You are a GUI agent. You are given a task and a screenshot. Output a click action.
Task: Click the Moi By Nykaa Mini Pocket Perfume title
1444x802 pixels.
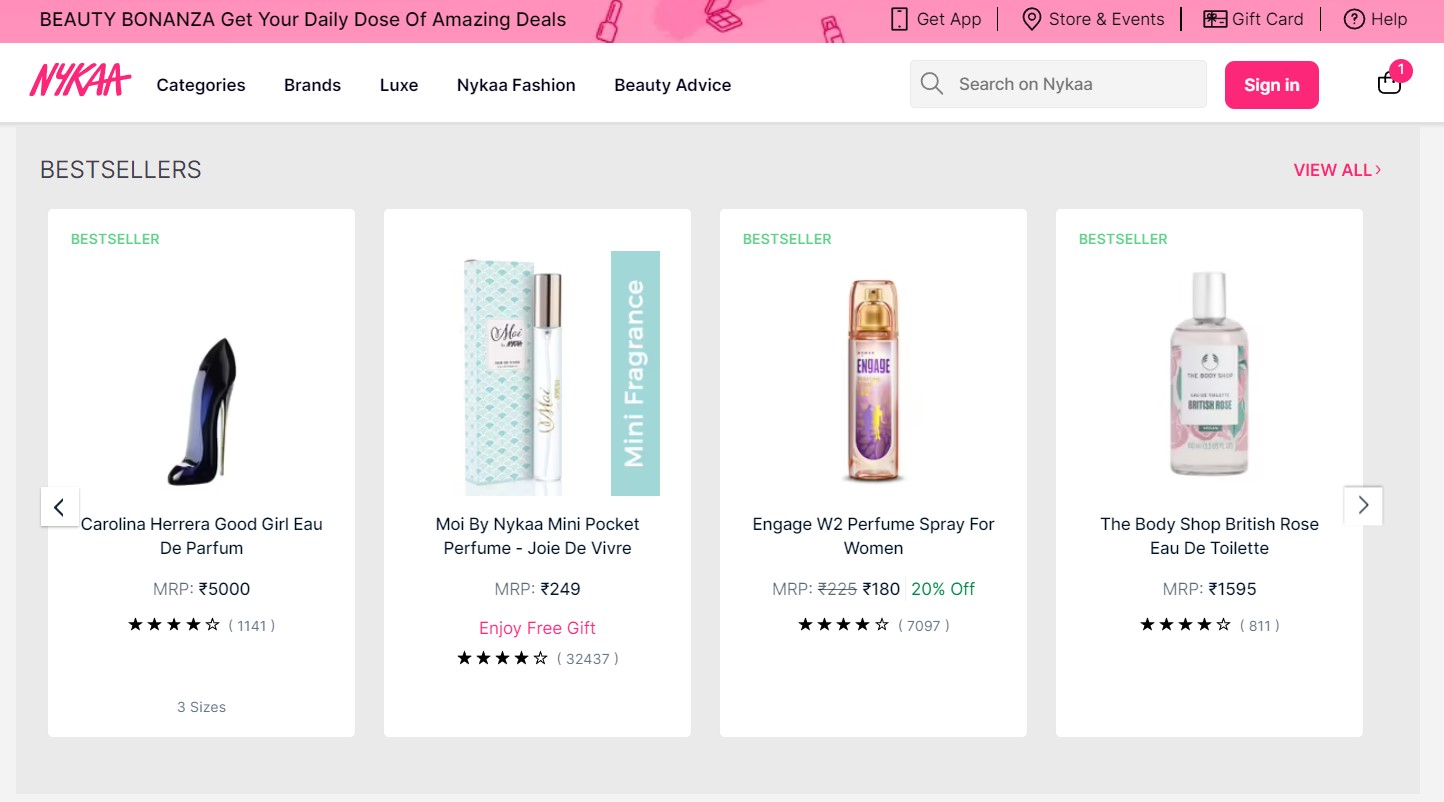click(x=537, y=536)
